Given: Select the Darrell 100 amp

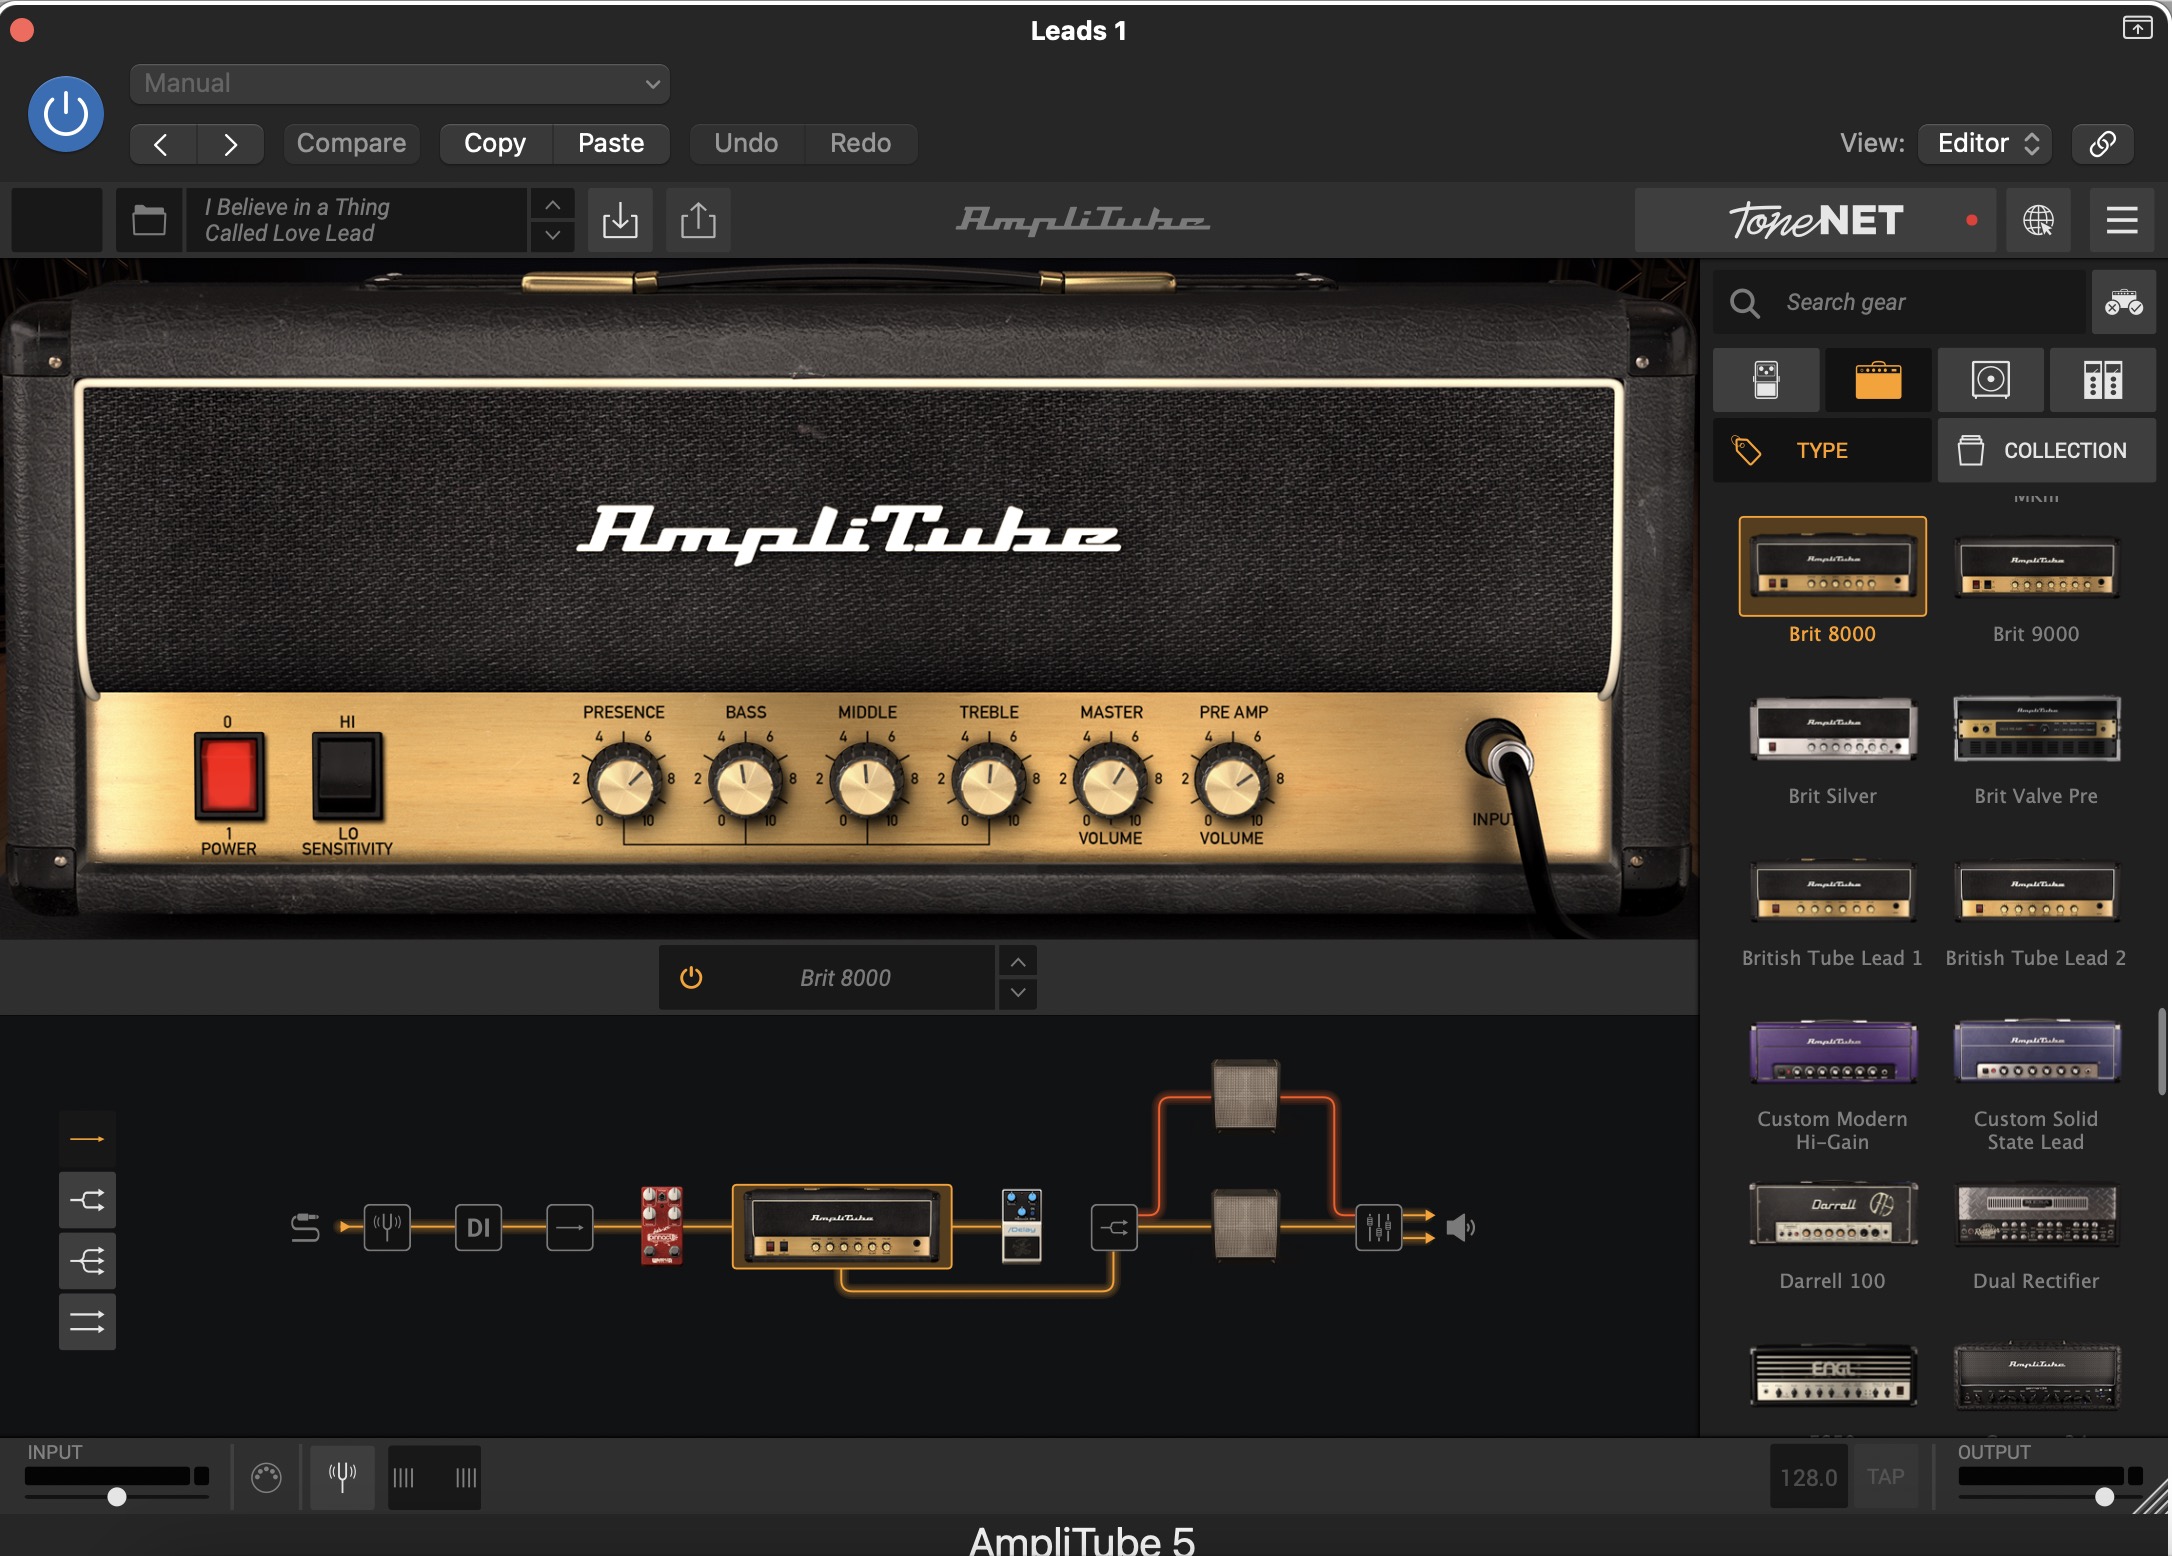Looking at the screenshot, I should coord(1833,1214).
